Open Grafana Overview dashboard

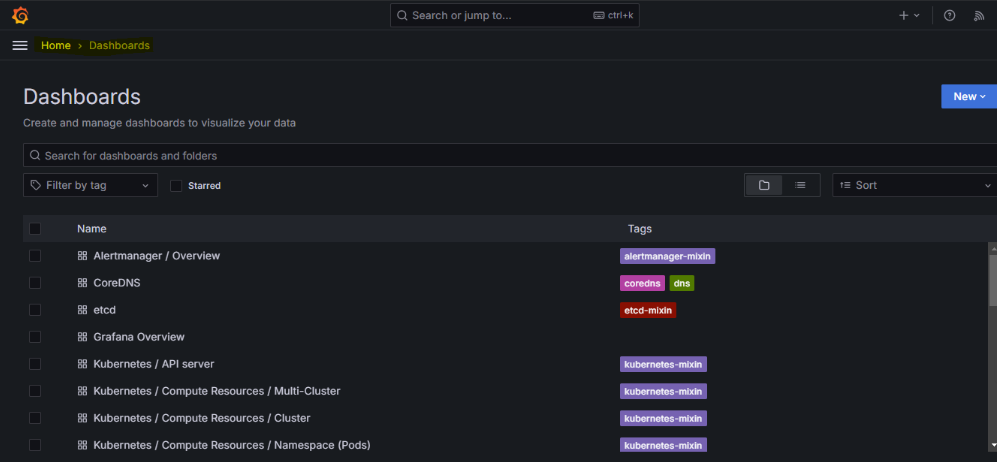click(139, 337)
